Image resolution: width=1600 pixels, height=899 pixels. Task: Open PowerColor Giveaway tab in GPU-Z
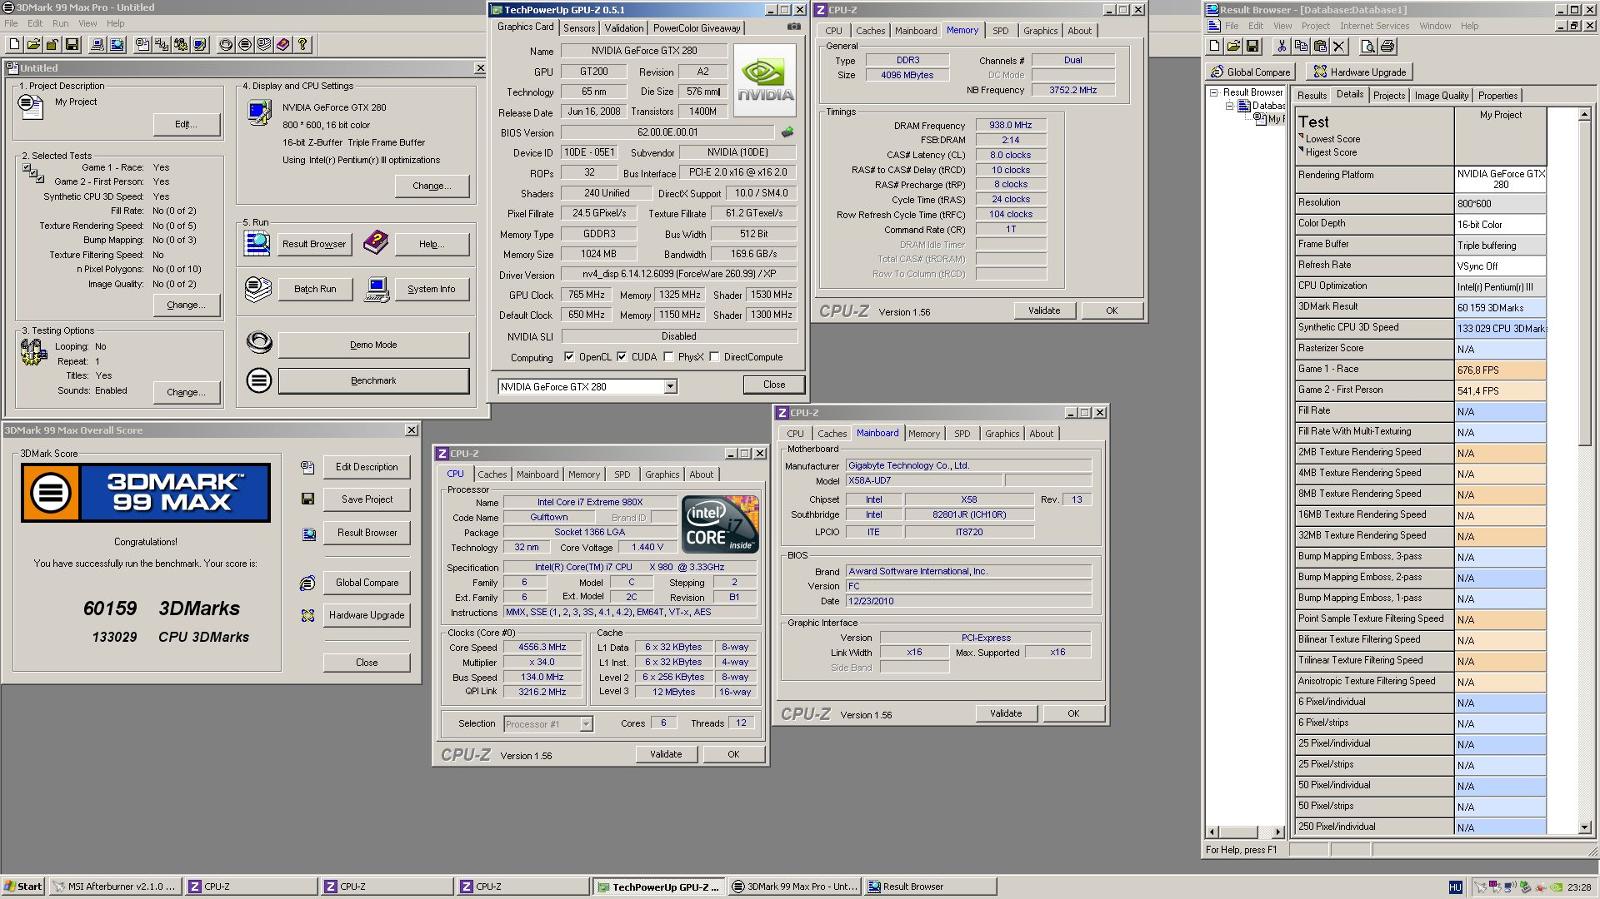pyautogui.click(x=697, y=28)
